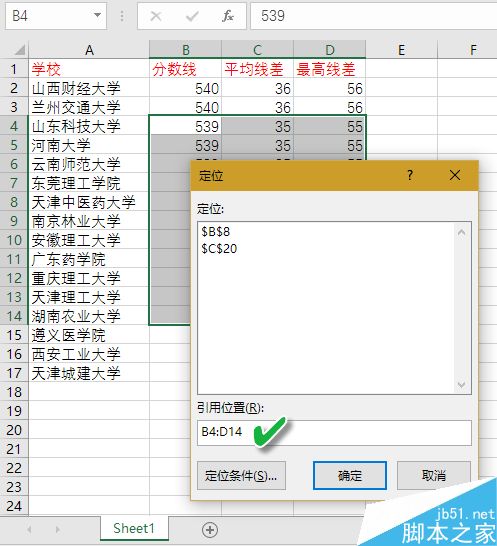Close the 定位 dialog with X
This screenshot has height=546, width=497.
[x=455, y=175]
